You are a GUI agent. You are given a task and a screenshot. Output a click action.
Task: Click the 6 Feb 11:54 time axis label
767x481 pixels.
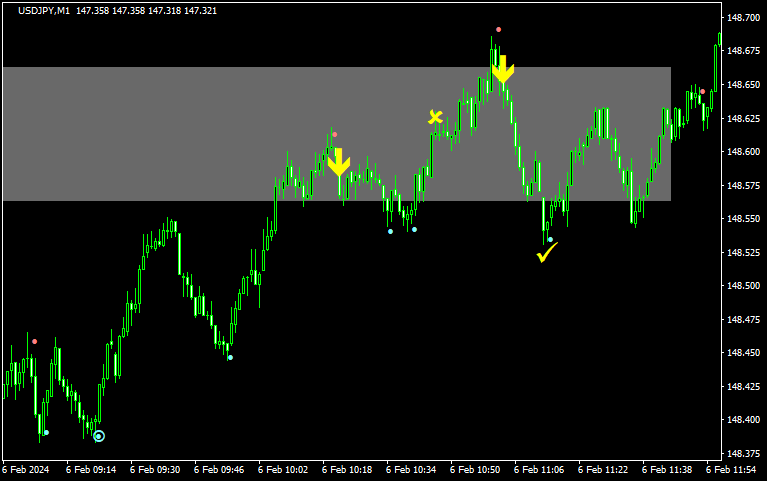tap(732, 469)
